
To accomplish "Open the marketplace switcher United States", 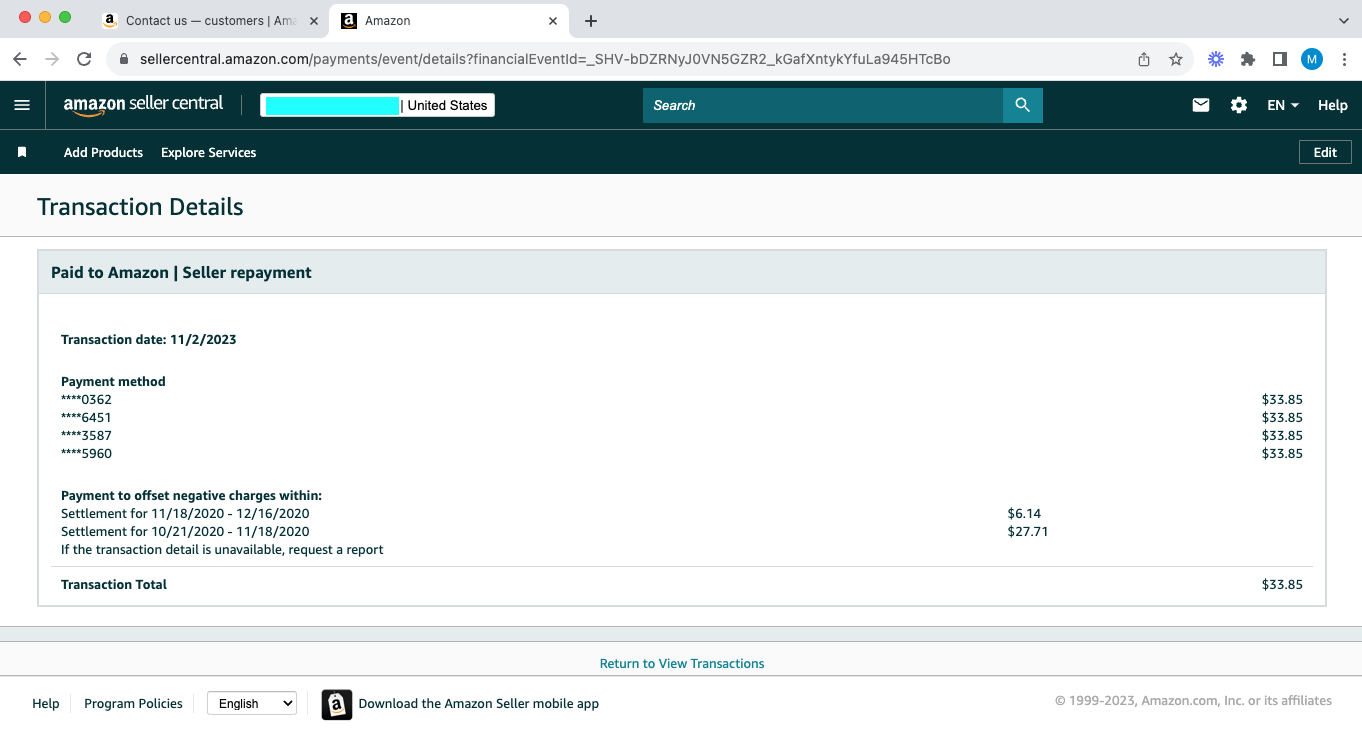I will (378, 105).
